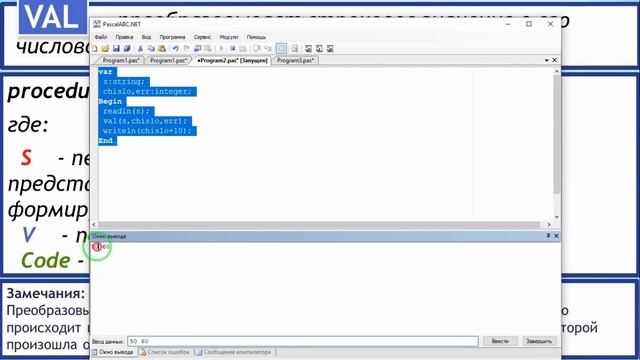The width and height of the screenshot is (640, 360).
Task: Click the Redo toolbar icon
Action: pos(186,49)
